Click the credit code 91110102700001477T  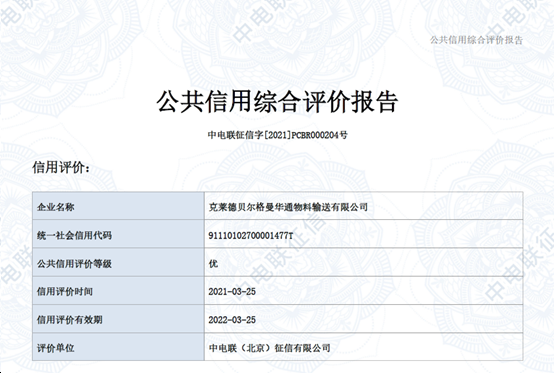coord(251,236)
